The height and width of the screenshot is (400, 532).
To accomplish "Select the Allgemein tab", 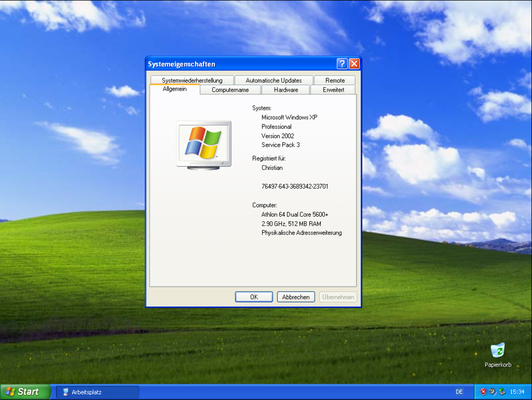I will pyautogui.click(x=174, y=89).
